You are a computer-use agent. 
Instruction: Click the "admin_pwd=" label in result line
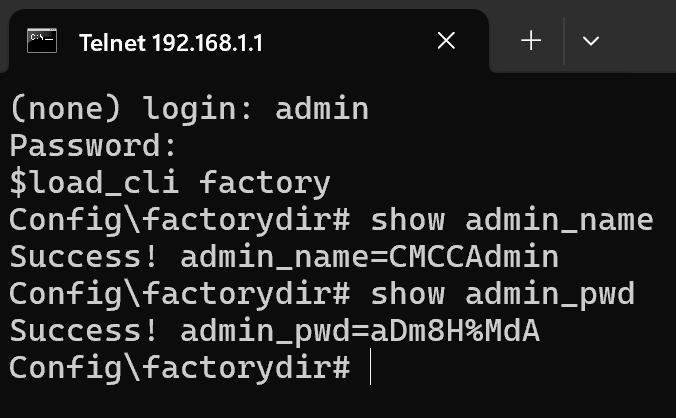click(275, 332)
